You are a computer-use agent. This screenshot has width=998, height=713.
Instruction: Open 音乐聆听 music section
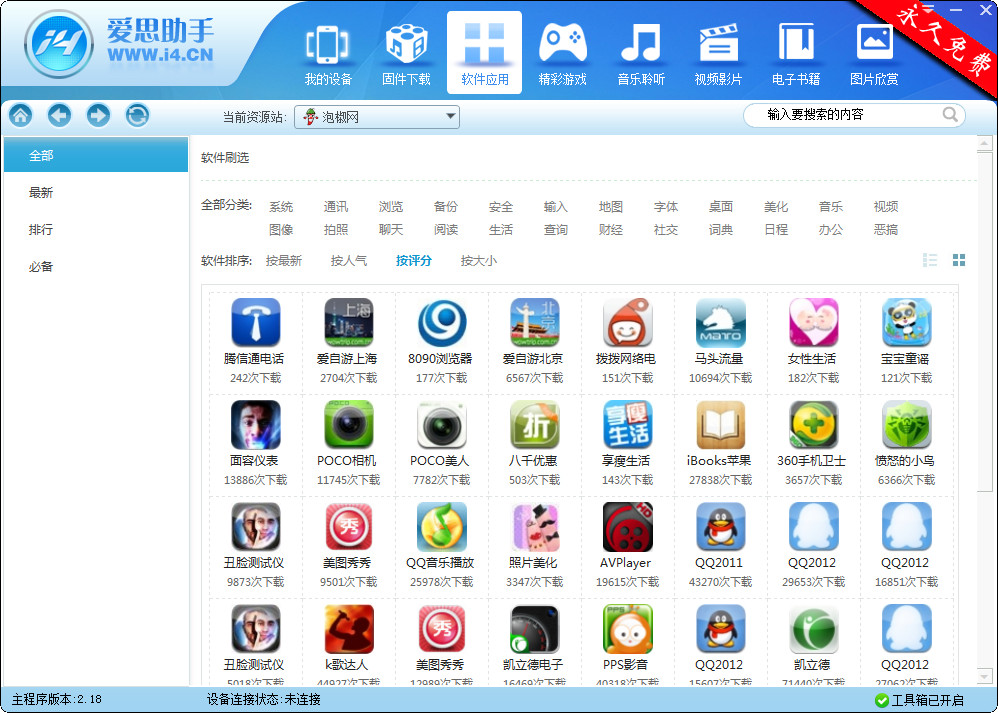(x=641, y=53)
